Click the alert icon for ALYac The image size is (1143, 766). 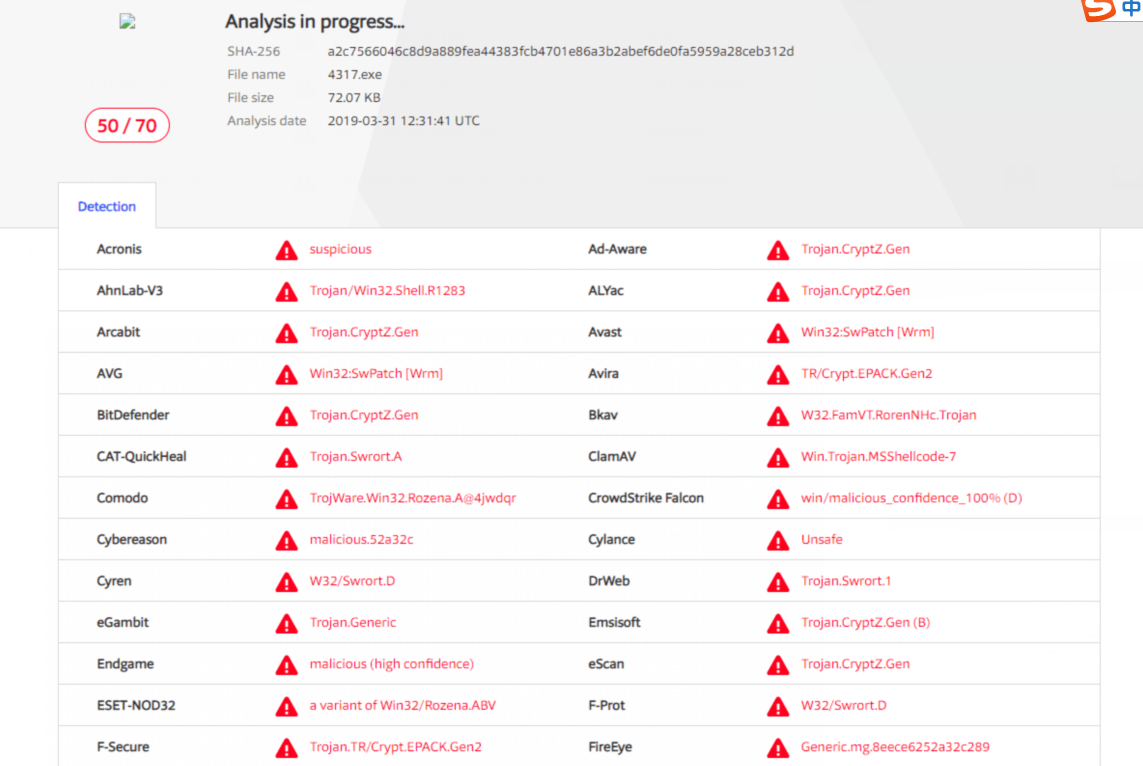pyautogui.click(x=778, y=292)
